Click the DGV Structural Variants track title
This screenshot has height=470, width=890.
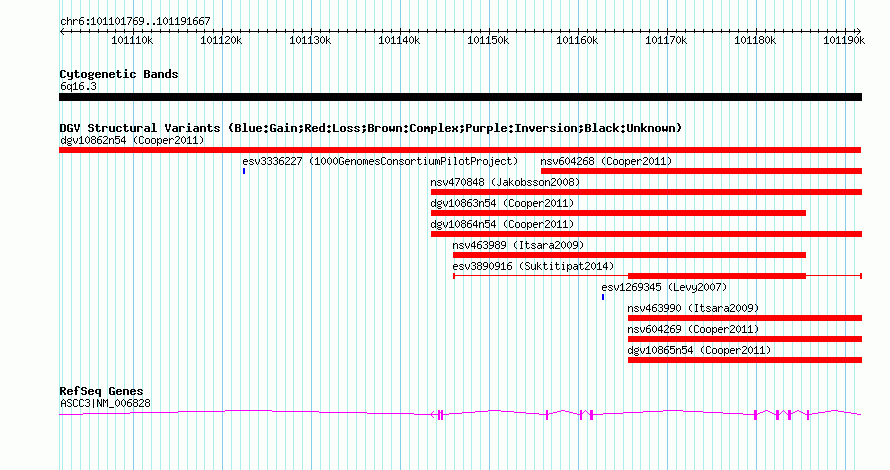pos(371,128)
